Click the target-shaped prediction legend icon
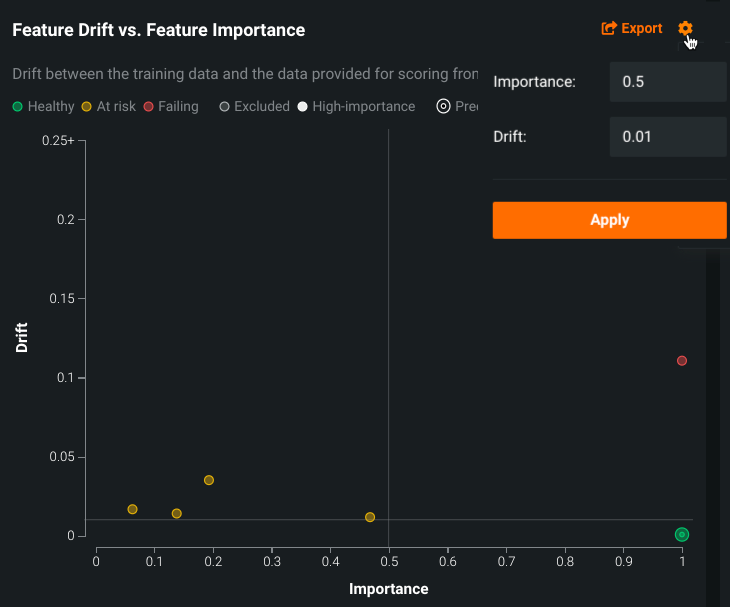Screen dimensions: 730x607 pos(444,106)
